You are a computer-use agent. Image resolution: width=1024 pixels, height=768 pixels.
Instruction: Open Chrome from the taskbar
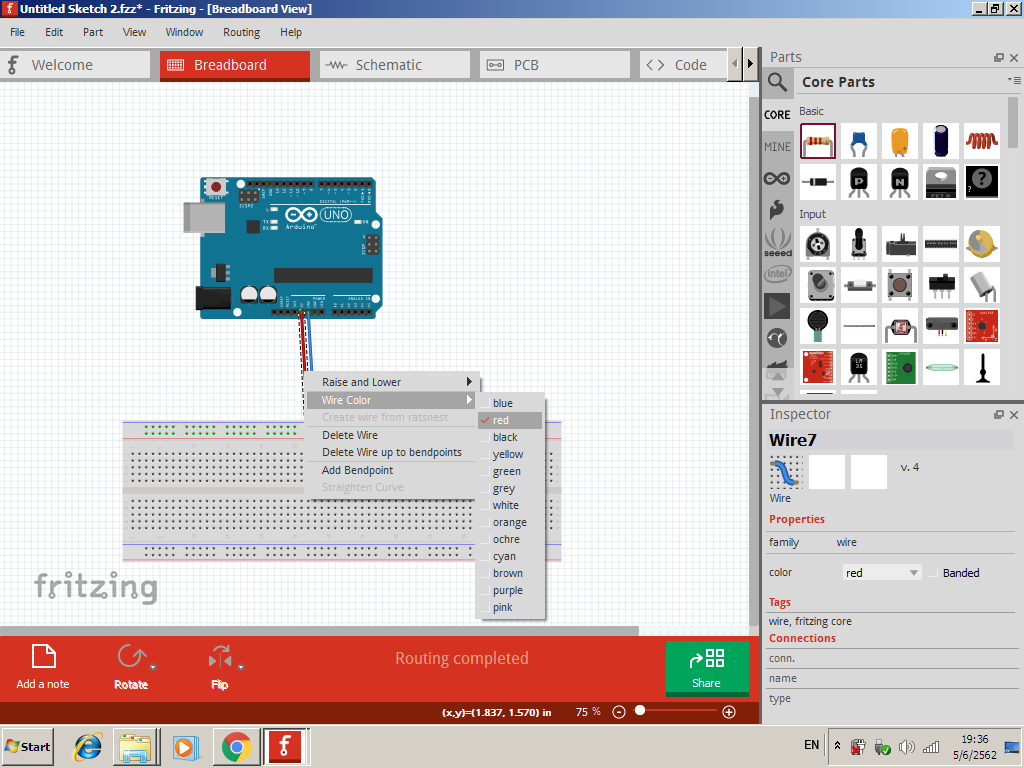pyautogui.click(x=236, y=747)
